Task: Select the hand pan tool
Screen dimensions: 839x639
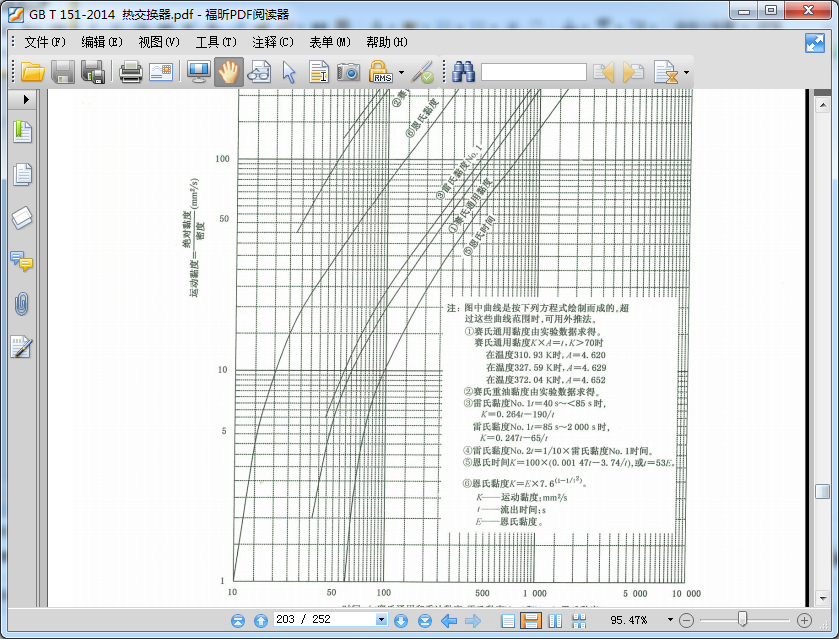Action: click(228, 72)
